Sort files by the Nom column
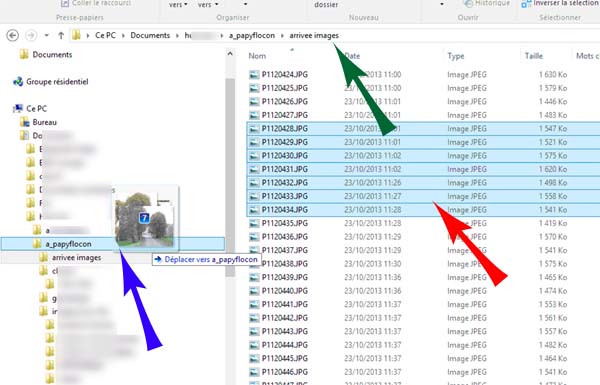Screen dimensions: 600x385 pyautogui.click(x=257, y=56)
